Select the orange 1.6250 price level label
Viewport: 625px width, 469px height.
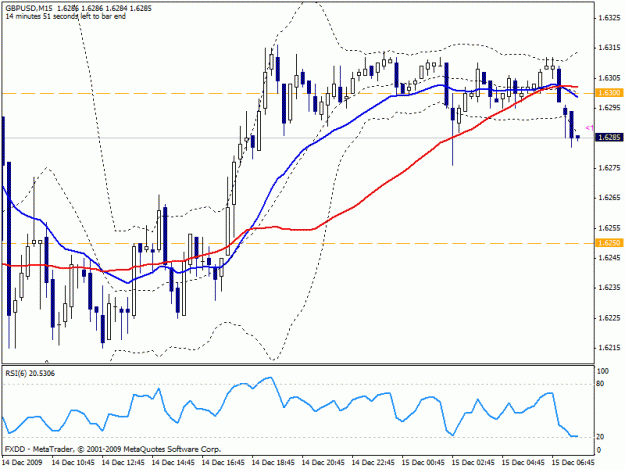click(609, 243)
